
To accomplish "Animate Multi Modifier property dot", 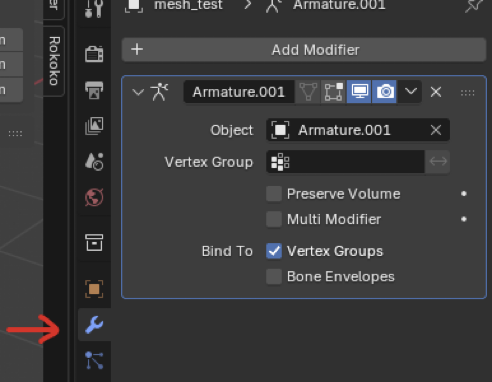I will pos(464,219).
